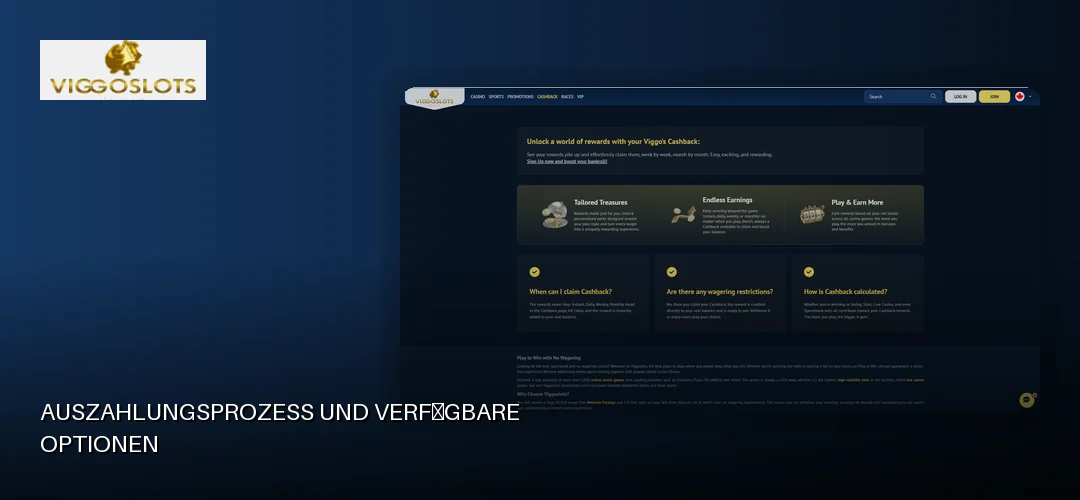Expand the language dropdown arrow
This screenshot has height=500, width=1080.
tap(1030, 97)
